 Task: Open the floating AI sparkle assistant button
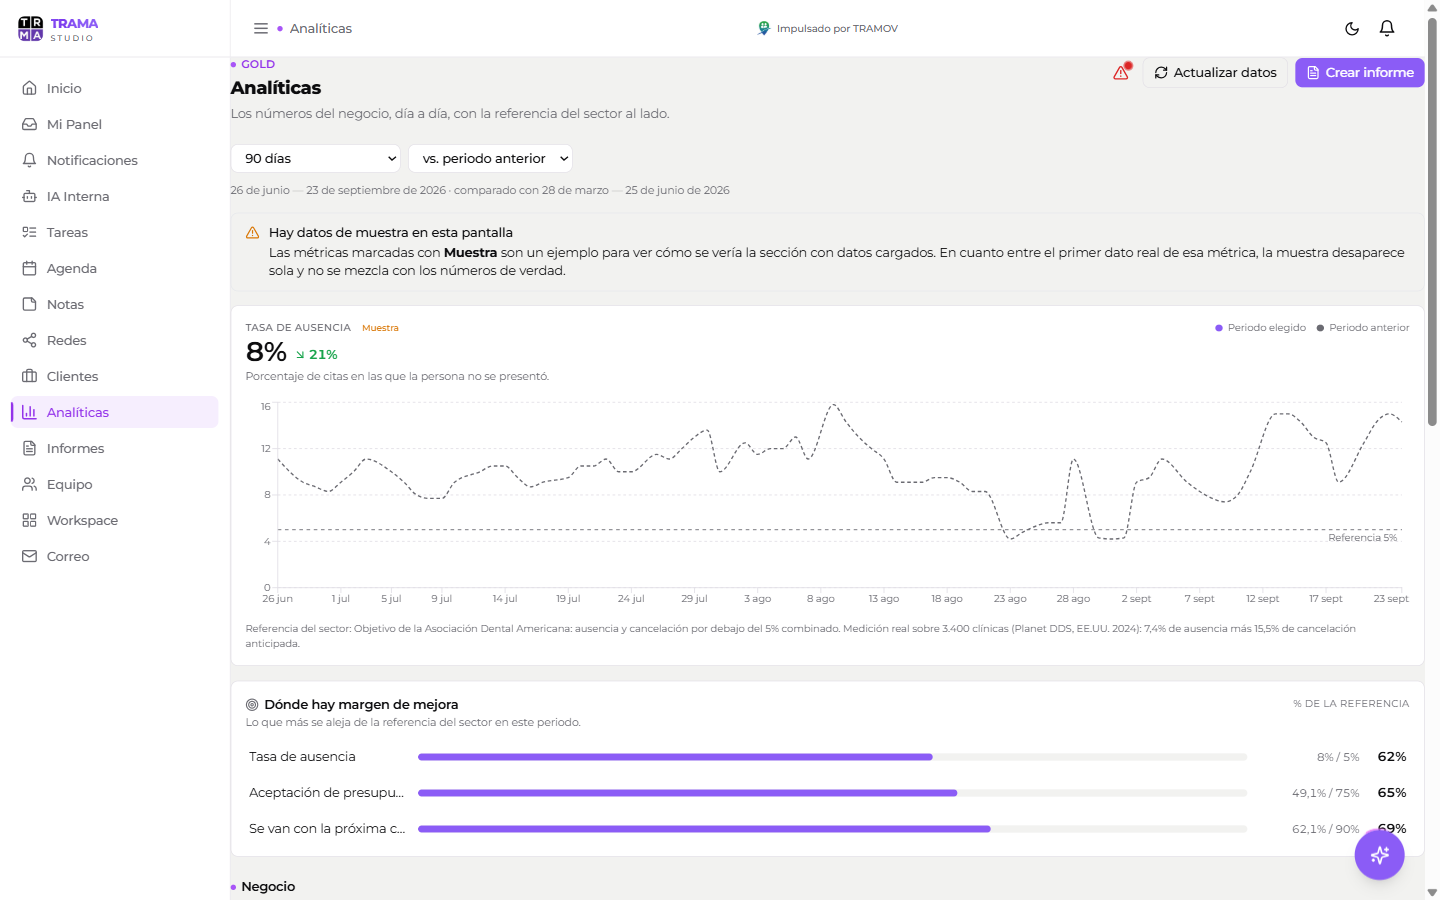pyautogui.click(x=1380, y=855)
